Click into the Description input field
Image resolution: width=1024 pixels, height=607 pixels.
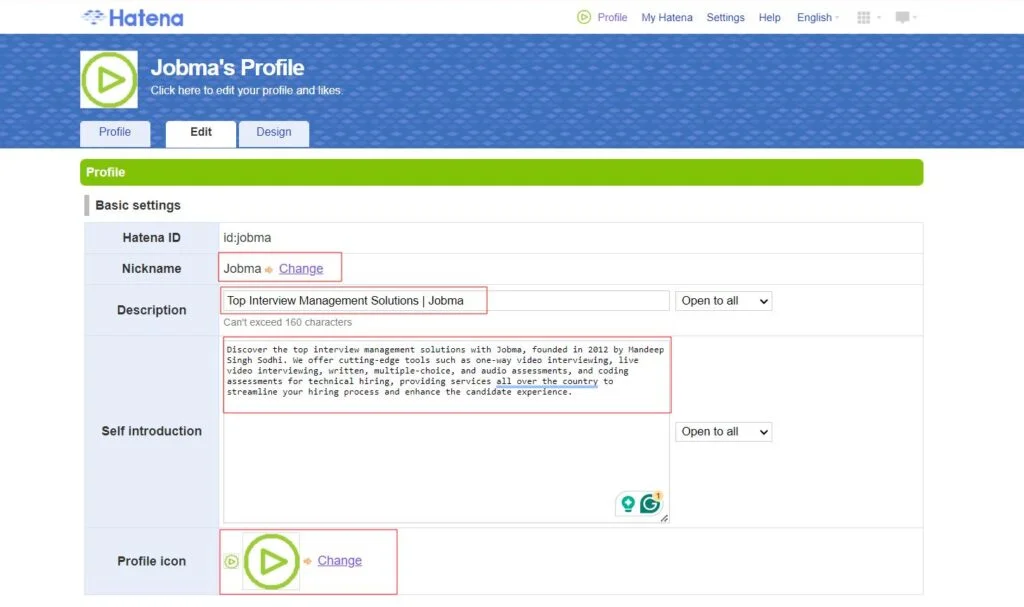[446, 301]
